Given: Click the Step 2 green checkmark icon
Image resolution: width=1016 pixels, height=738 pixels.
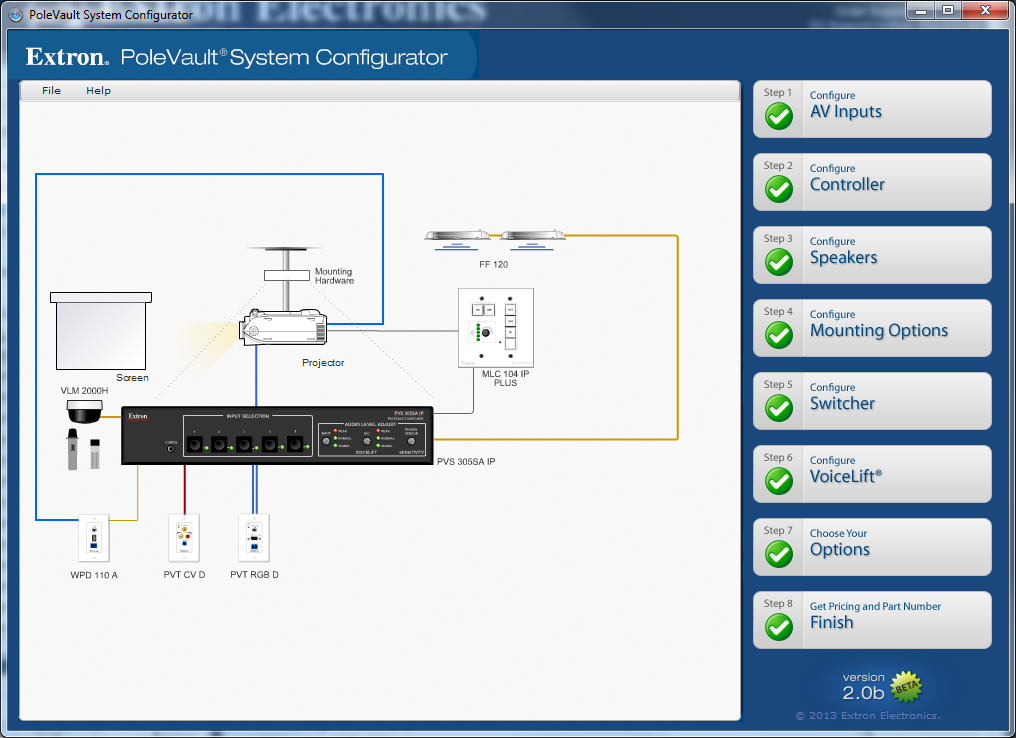Looking at the screenshot, I should (x=779, y=189).
